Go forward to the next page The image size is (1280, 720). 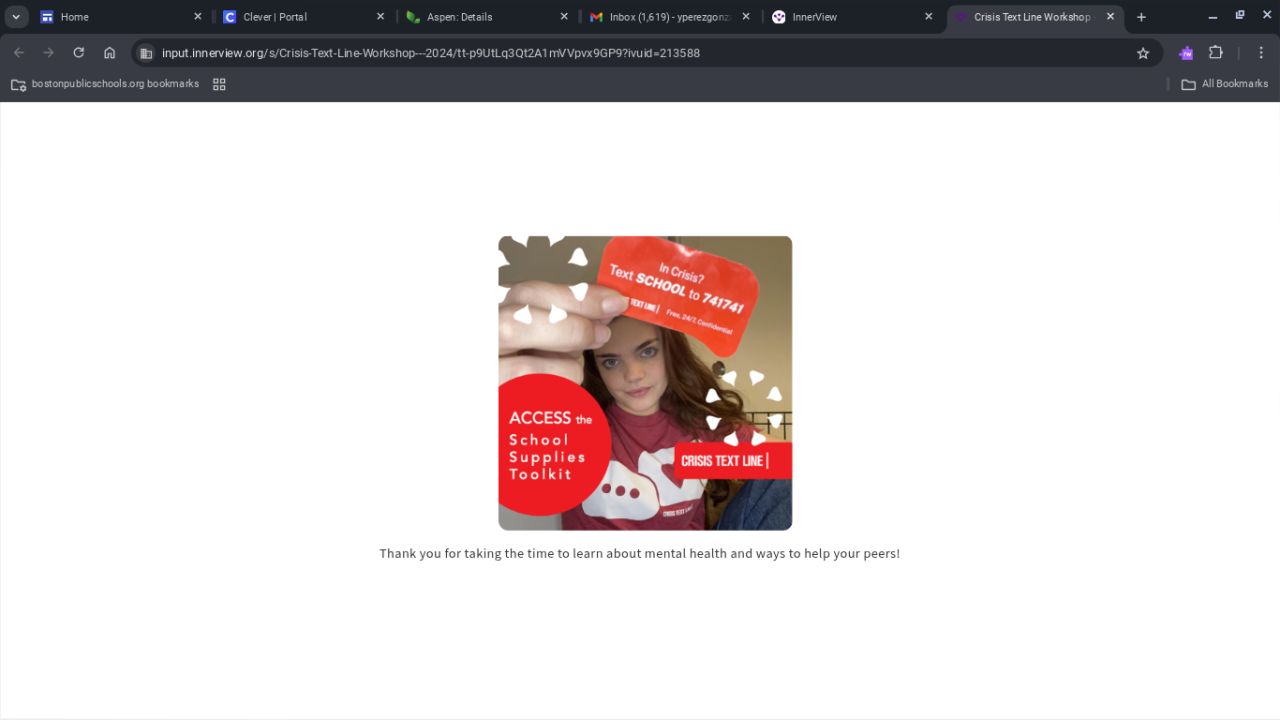[x=48, y=53]
